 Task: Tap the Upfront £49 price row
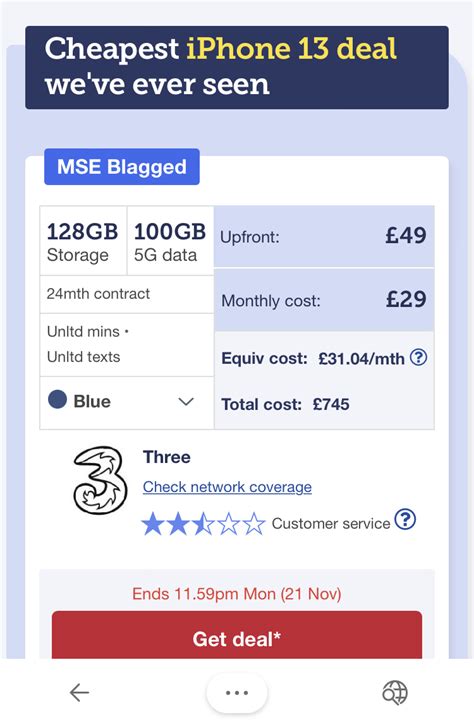point(324,237)
